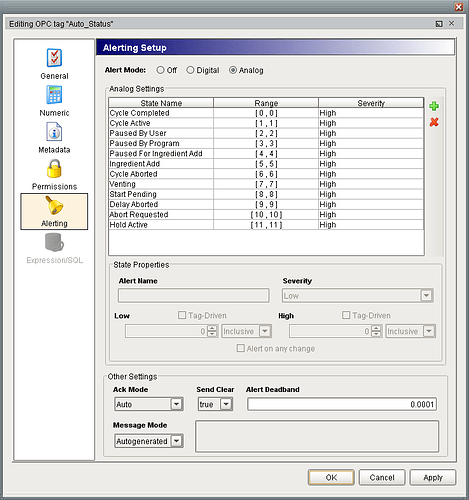Delete selected state with red X

(x=434, y=122)
